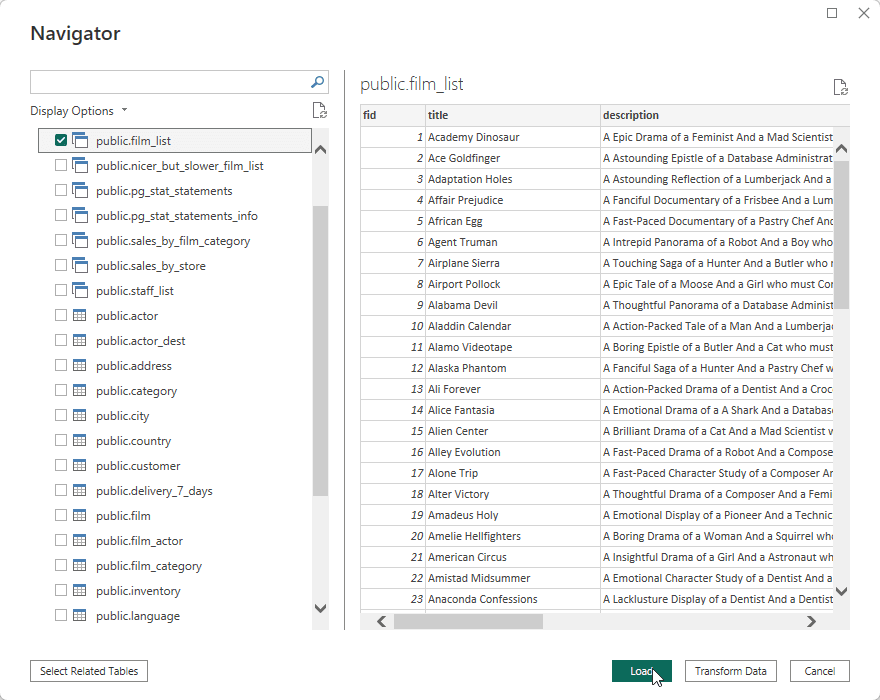This screenshot has height=700, width=880.
Task: Check the public.film_category checkbox
Action: (61, 565)
